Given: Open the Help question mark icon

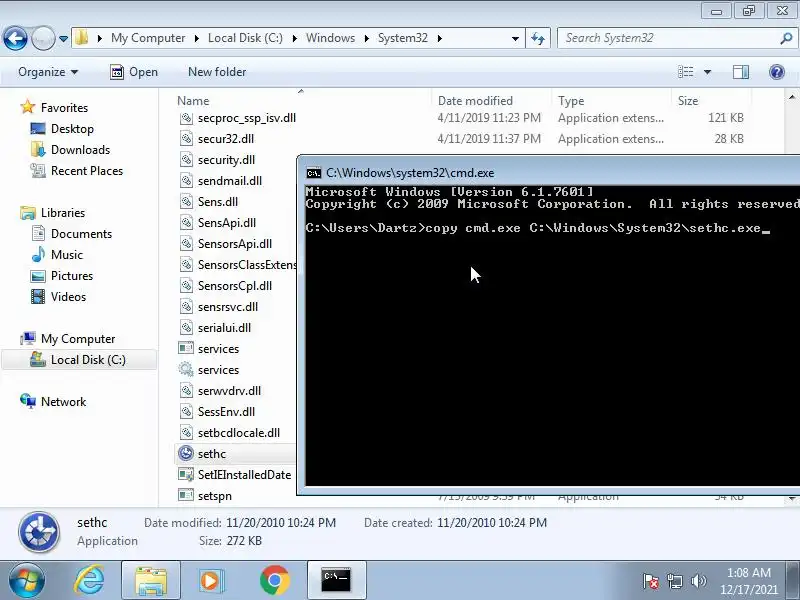Looking at the screenshot, I should pos(777,72).
